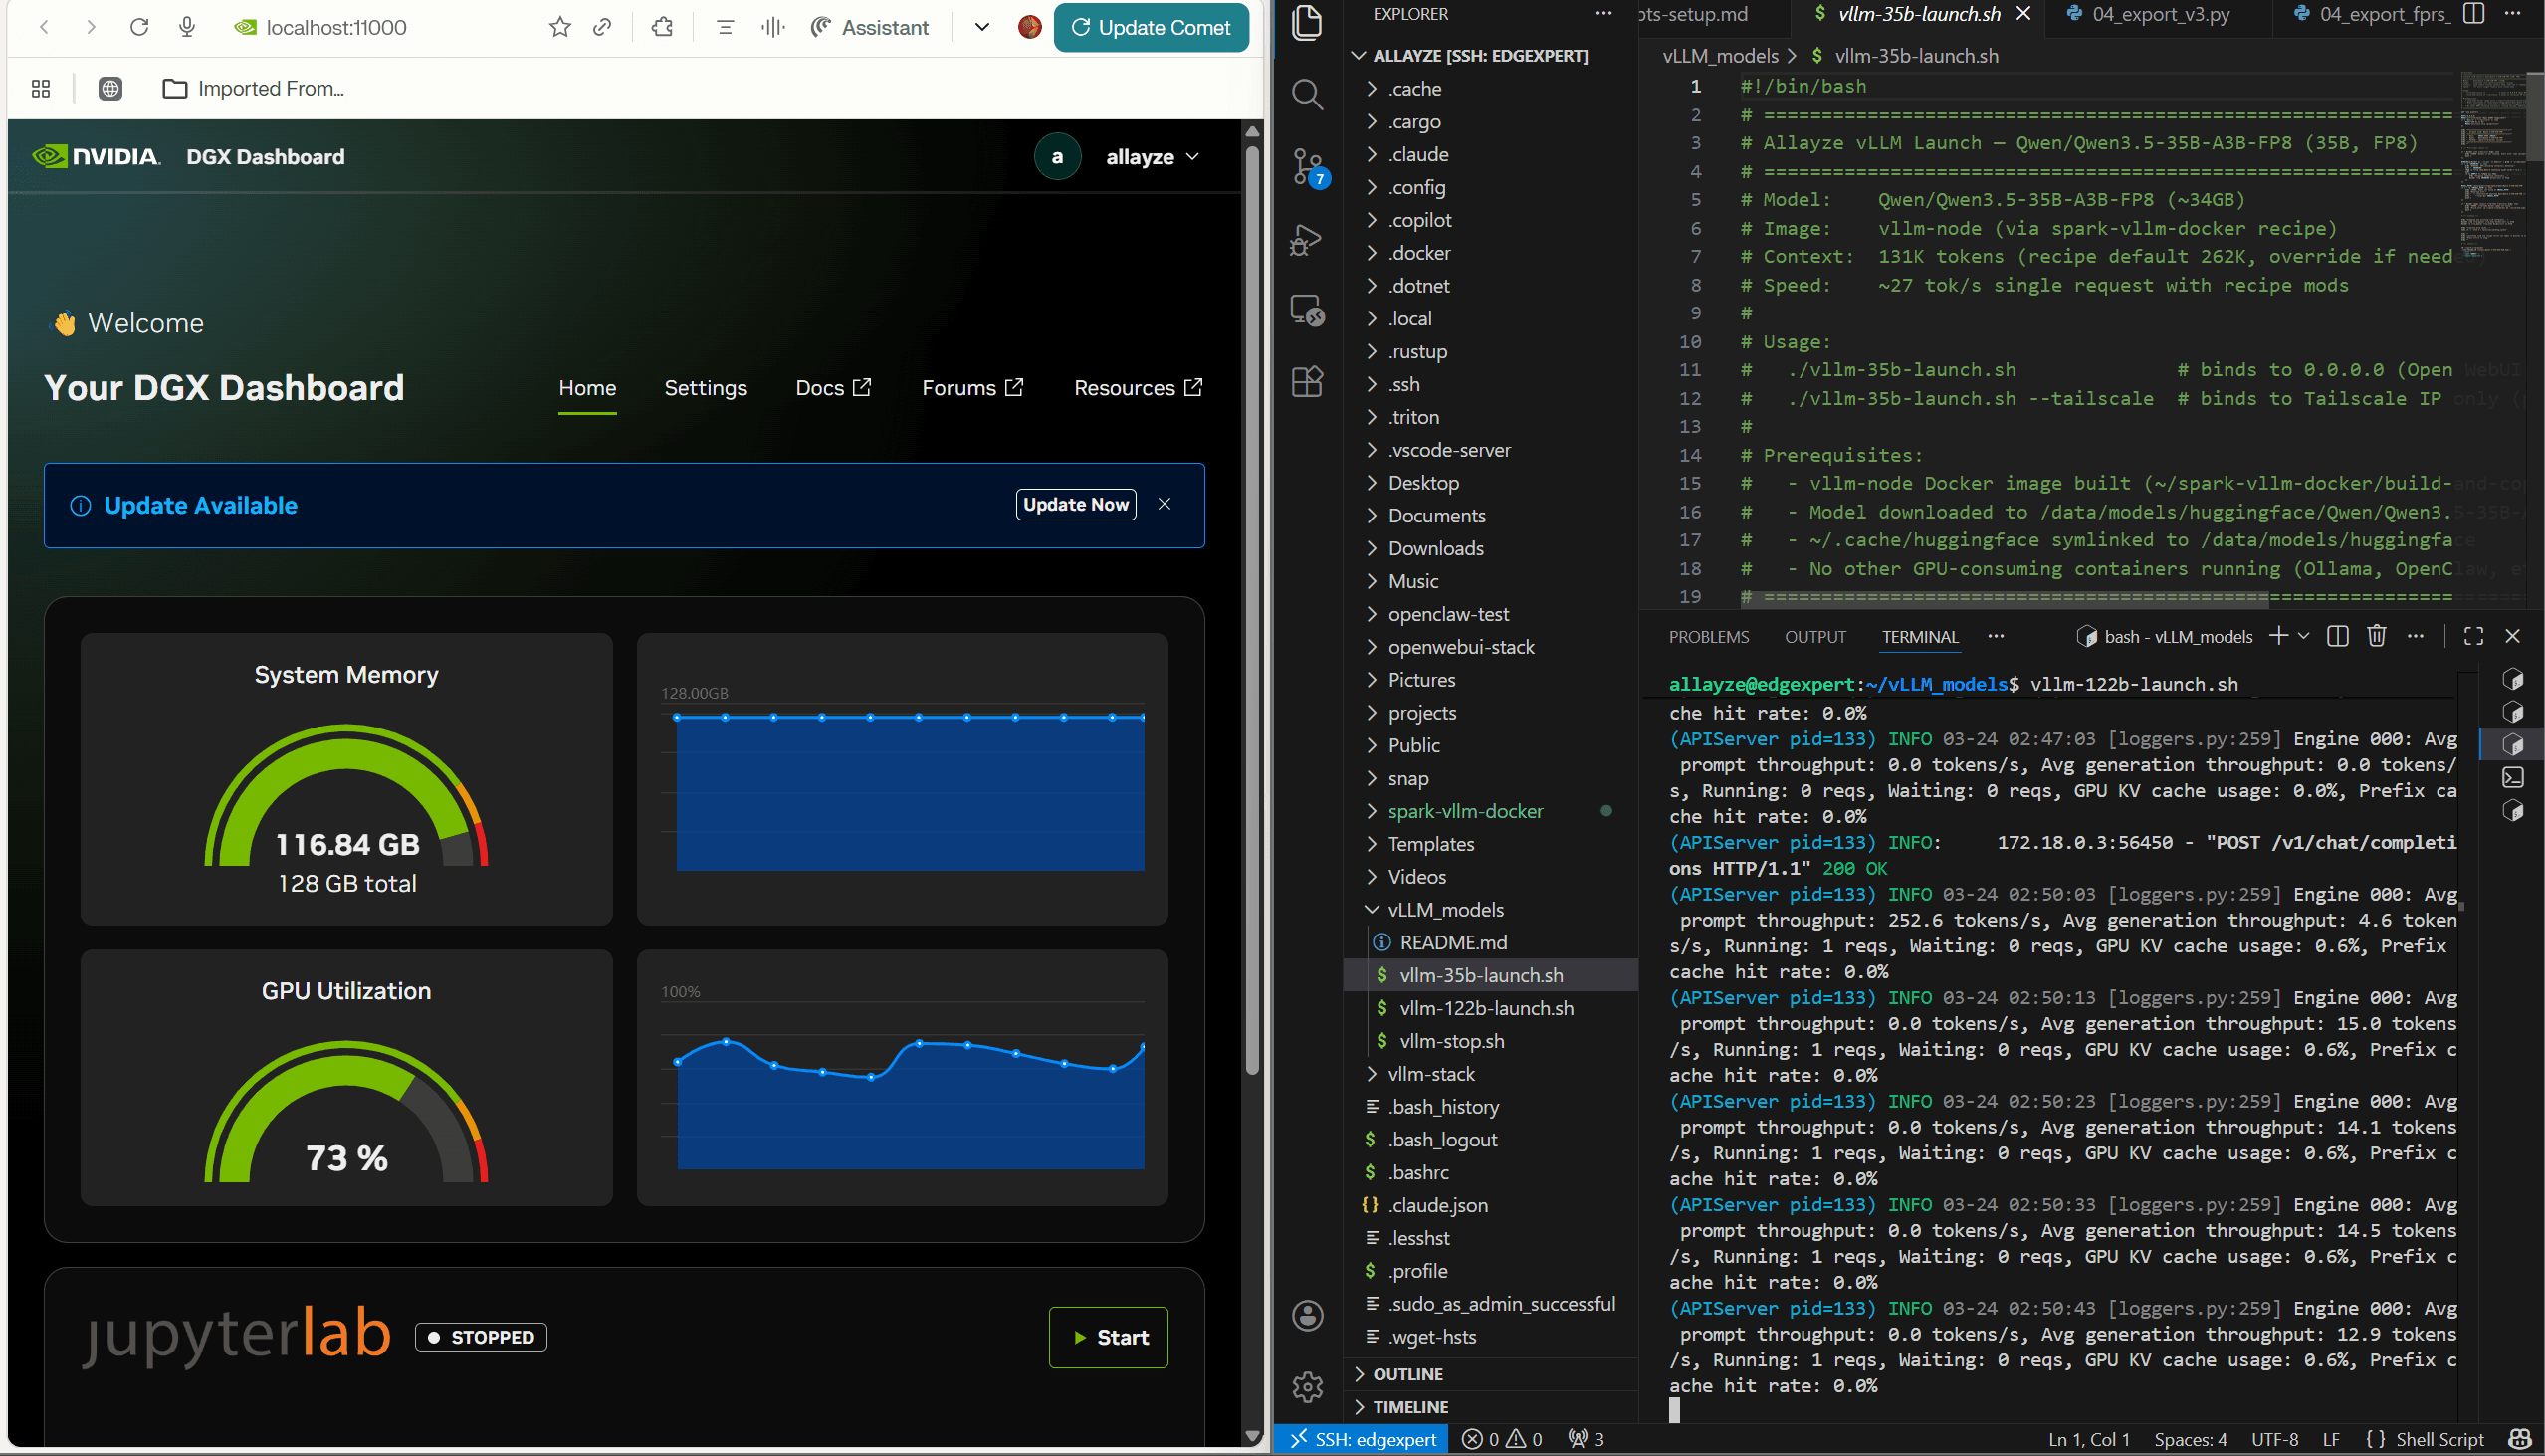
Task: Open Source Control view with badge 7
Action: tap(1307, 167)
